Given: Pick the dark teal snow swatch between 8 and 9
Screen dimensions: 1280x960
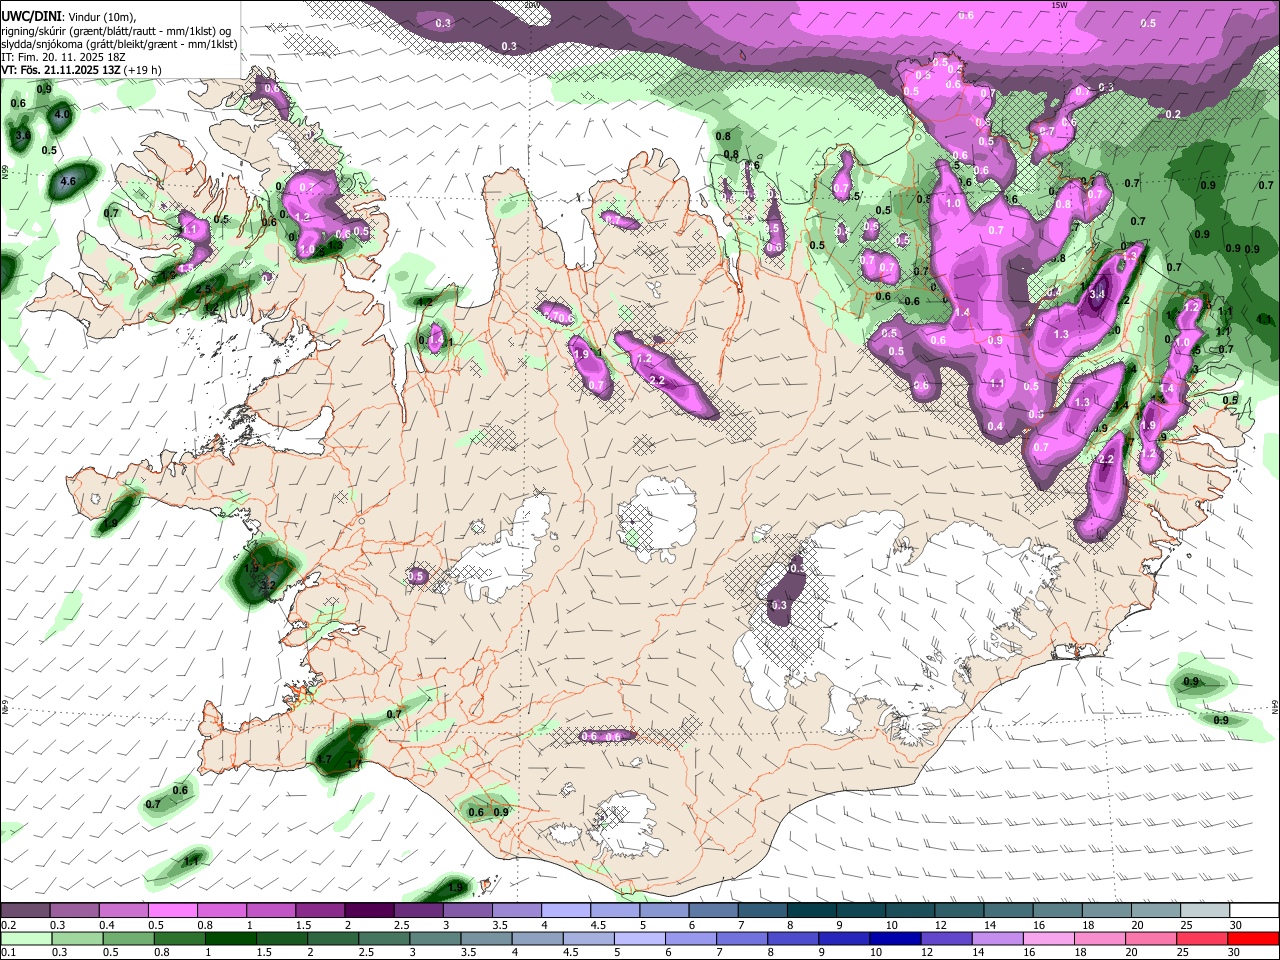Looking at the screenshot, I should tap(812, 911).
